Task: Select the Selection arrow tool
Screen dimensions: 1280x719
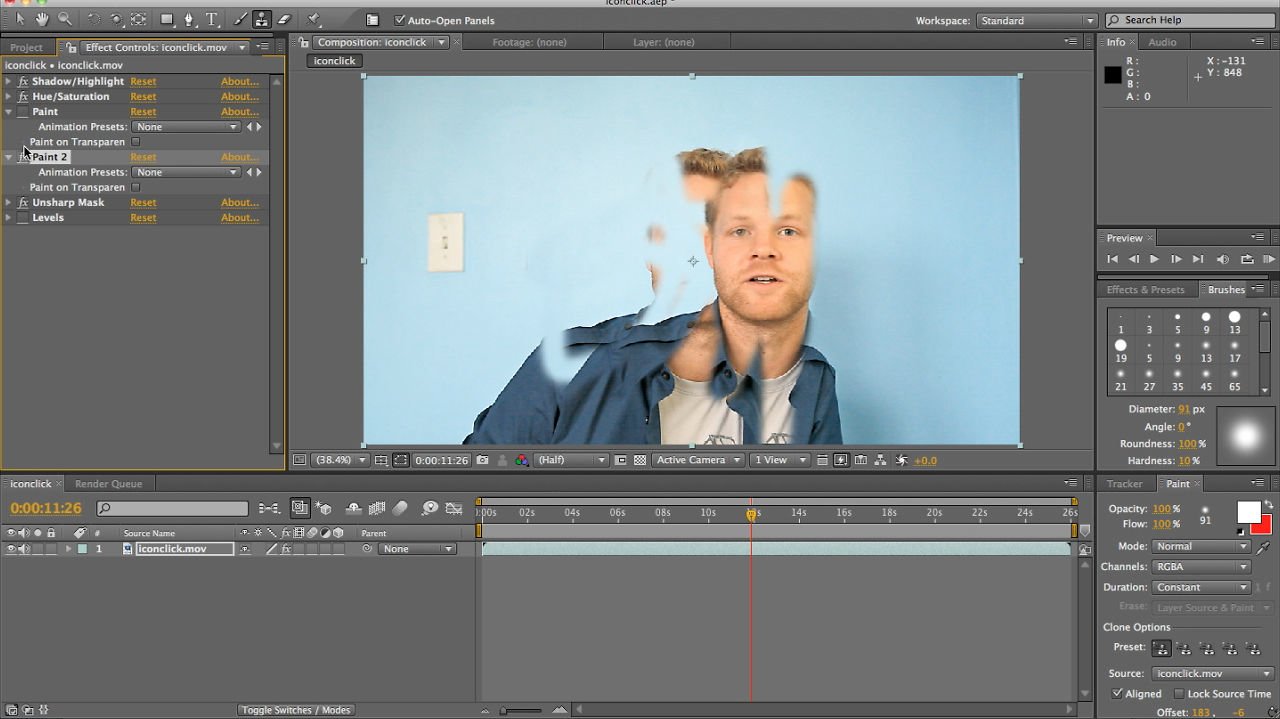Action: click(19, 19)
